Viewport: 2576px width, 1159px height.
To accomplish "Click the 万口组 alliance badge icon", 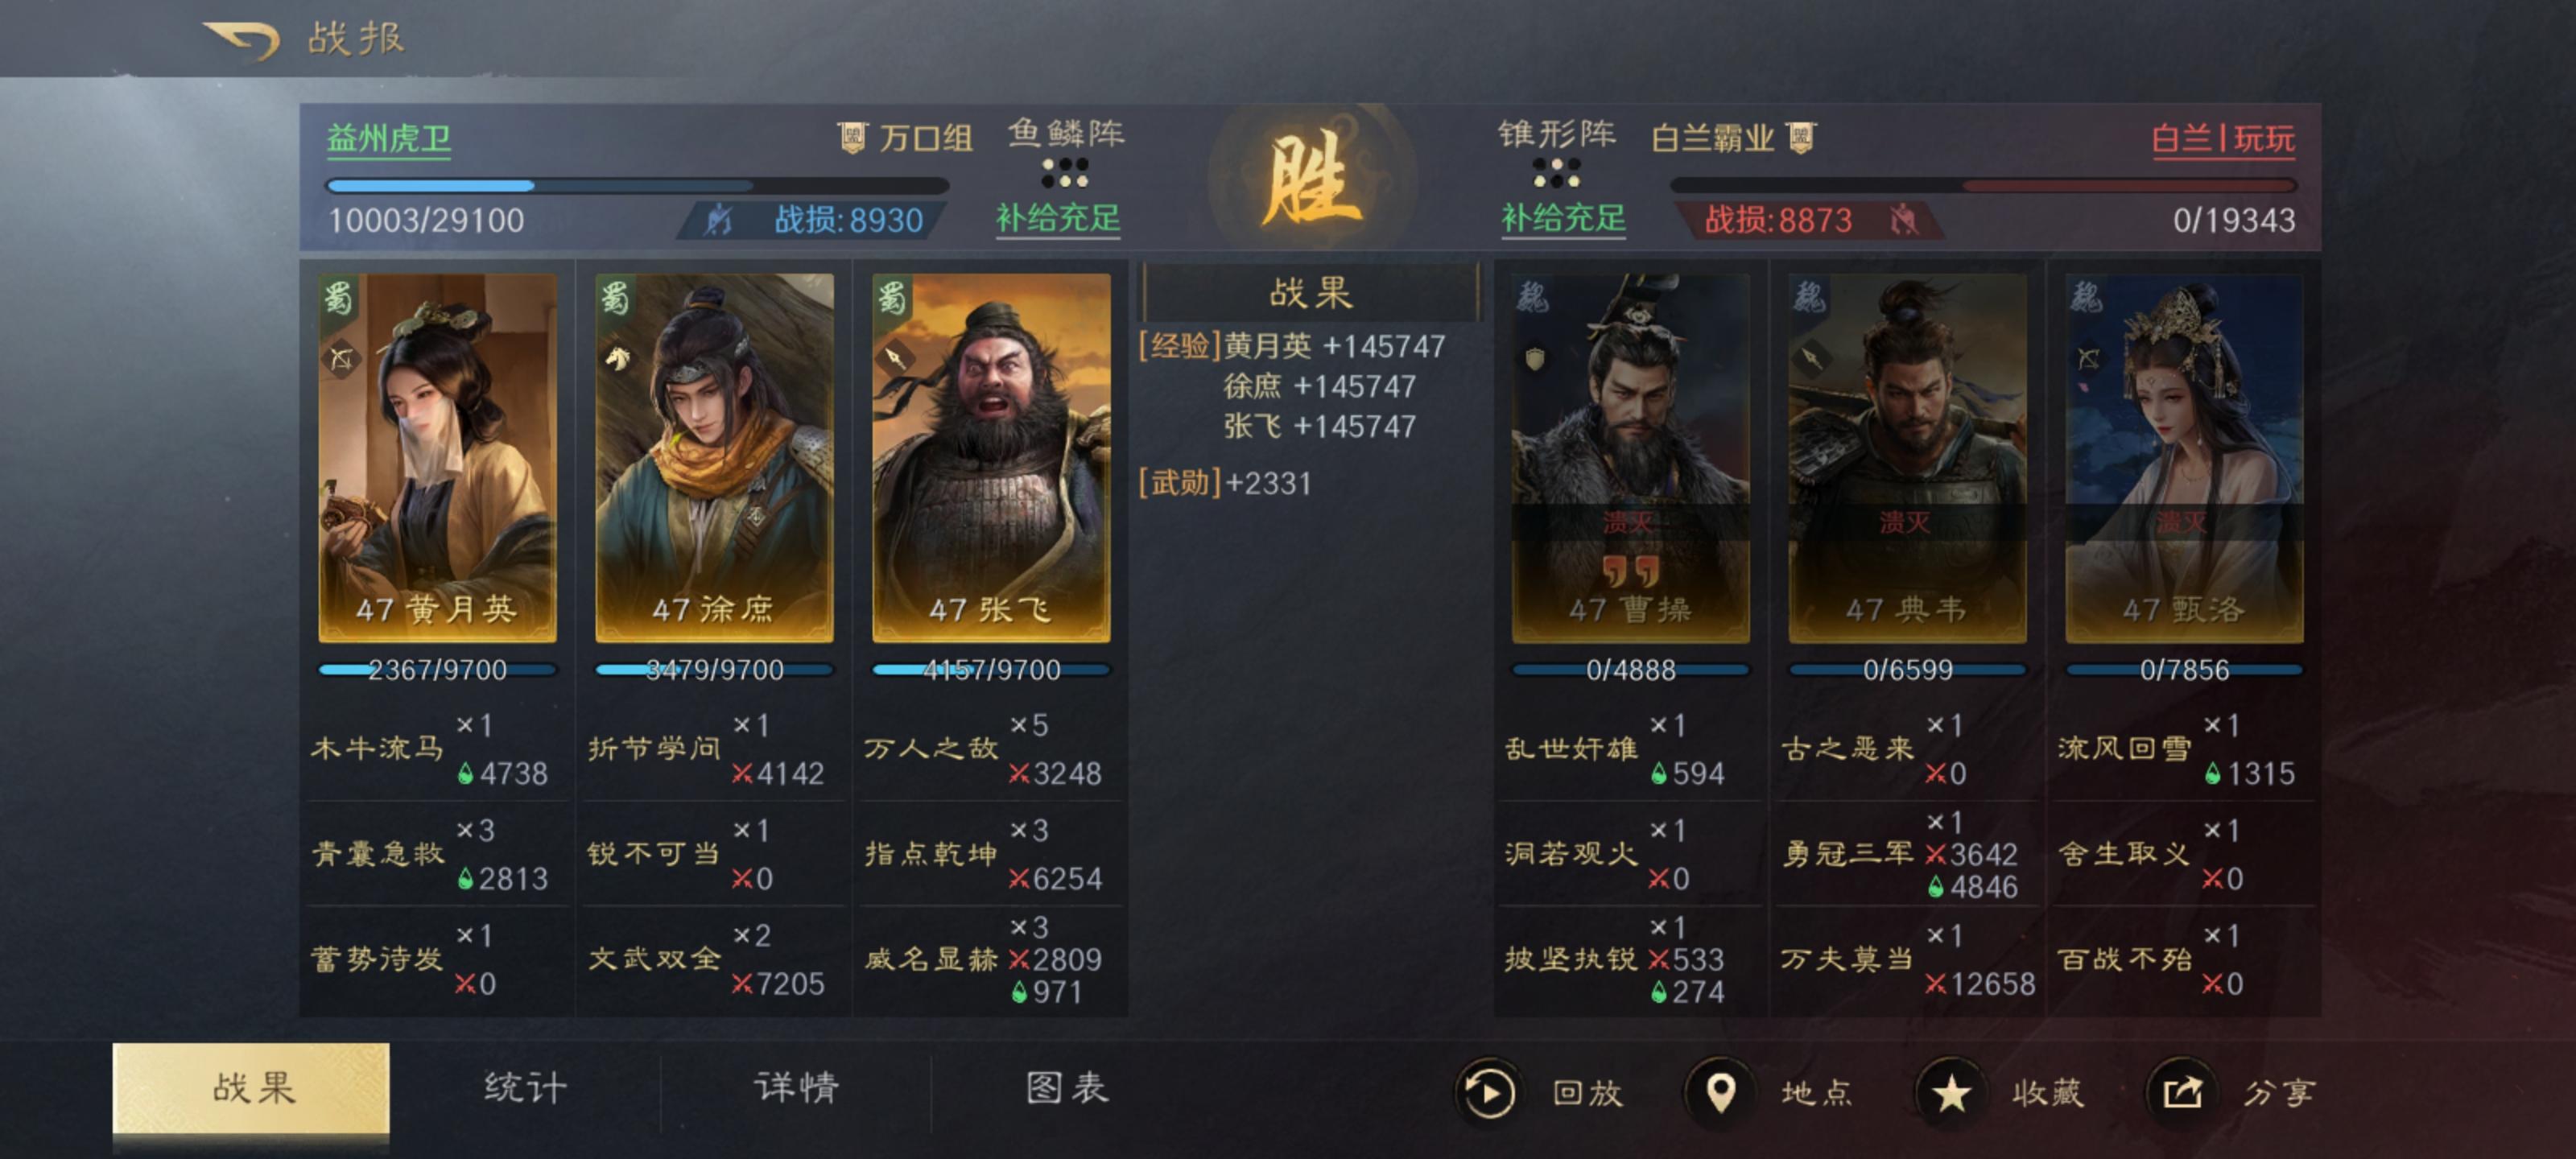I will (852, 138).
